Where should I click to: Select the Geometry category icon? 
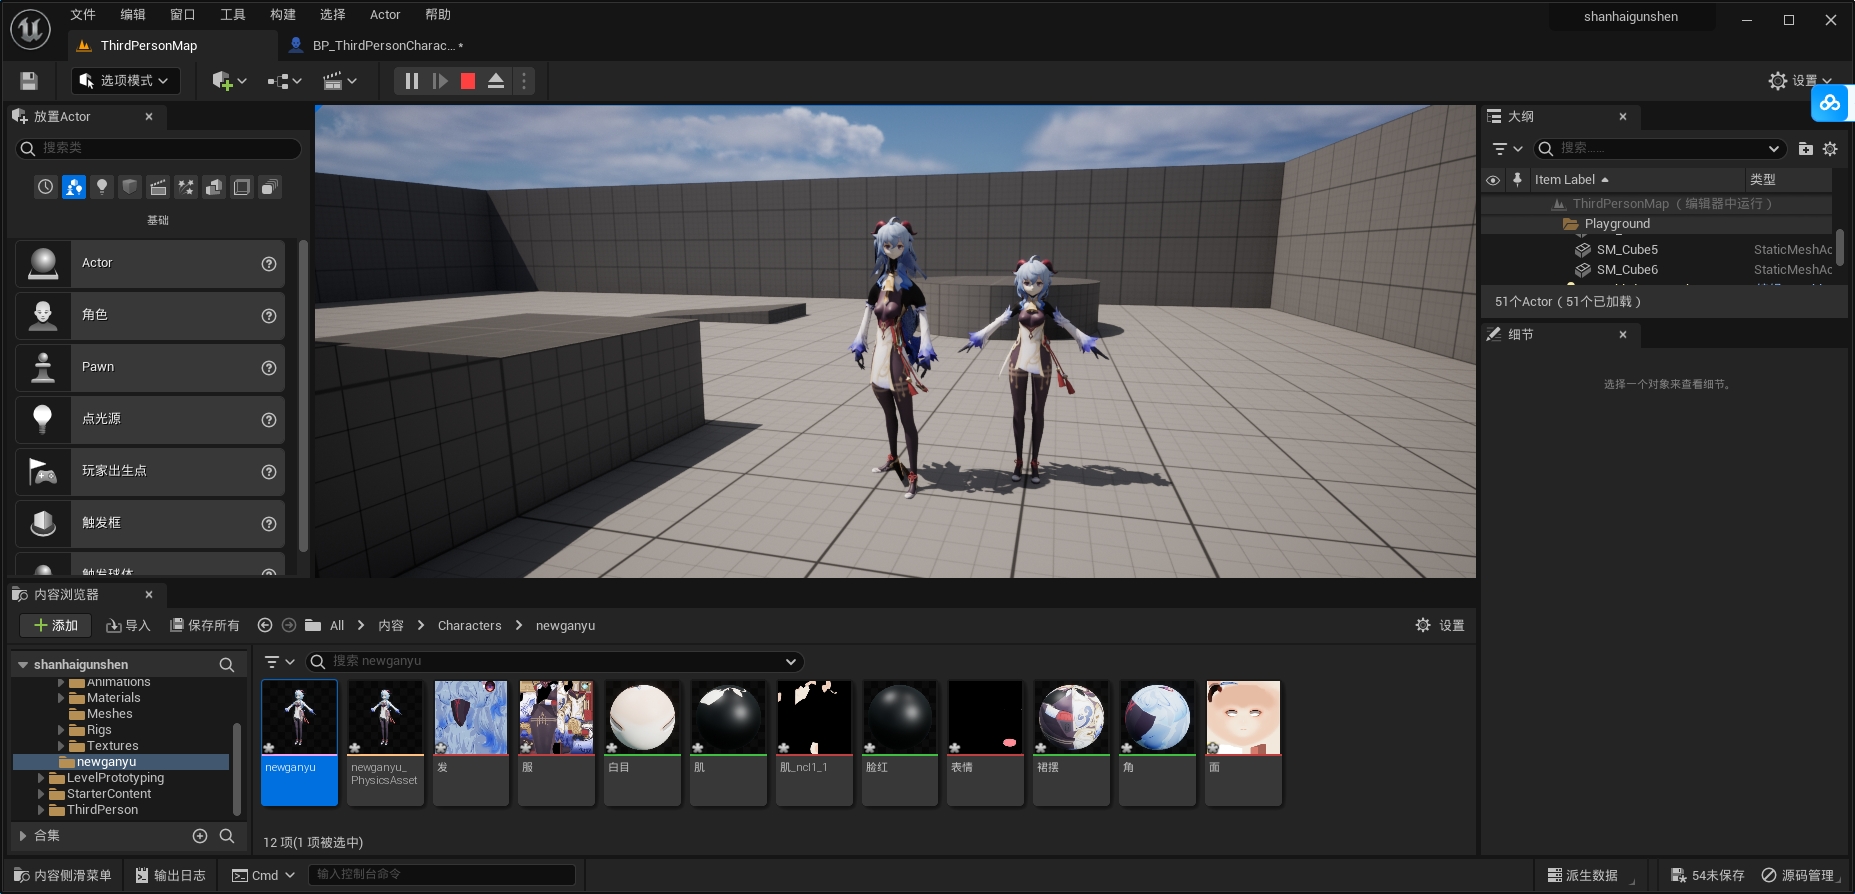214,187
